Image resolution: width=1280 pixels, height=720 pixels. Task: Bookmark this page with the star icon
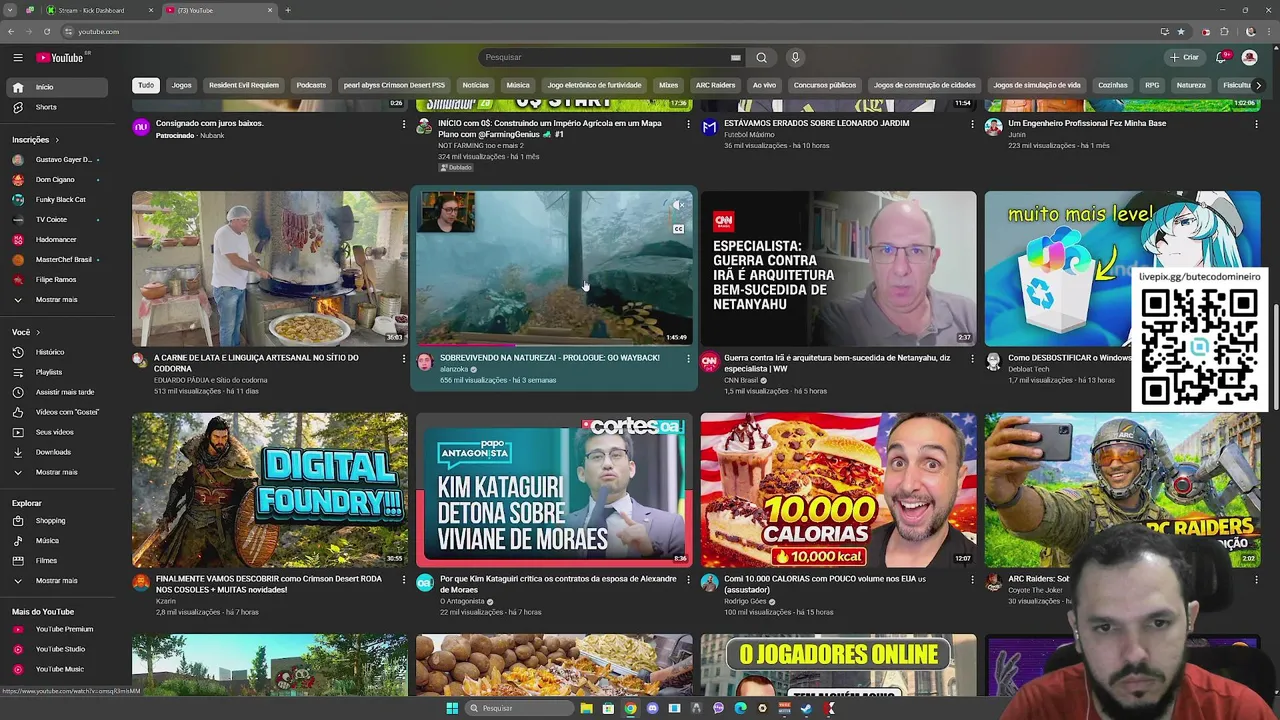pos(1181,32)
